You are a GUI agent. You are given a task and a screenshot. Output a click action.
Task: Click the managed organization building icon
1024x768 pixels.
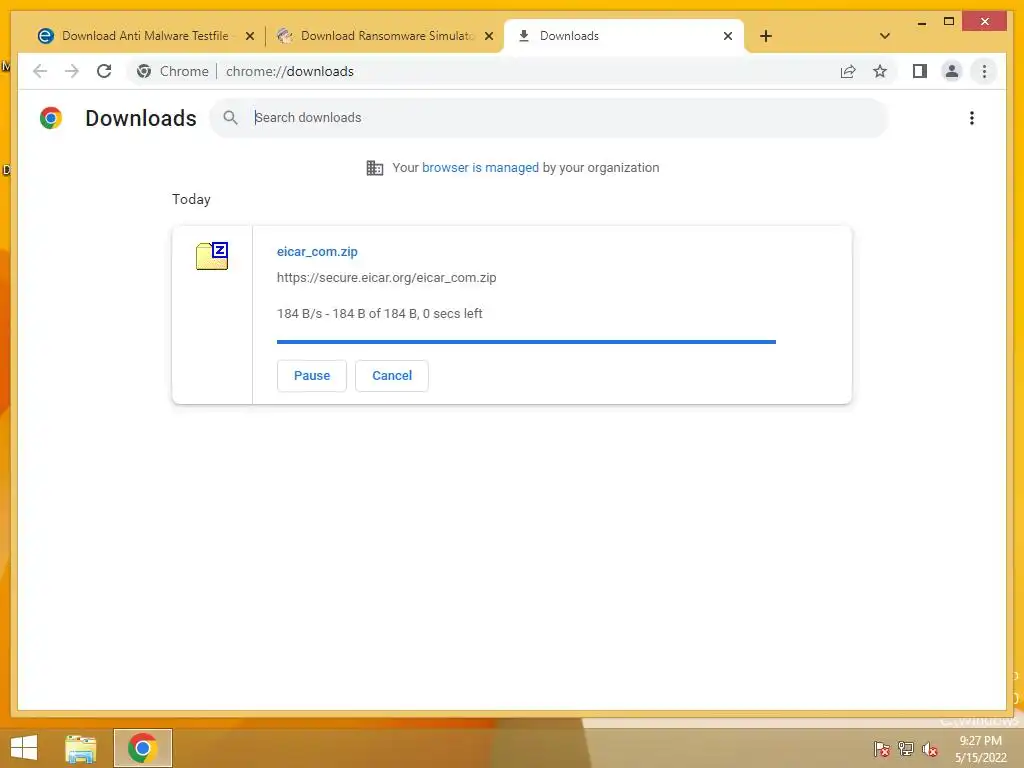(x=375, y=168)
